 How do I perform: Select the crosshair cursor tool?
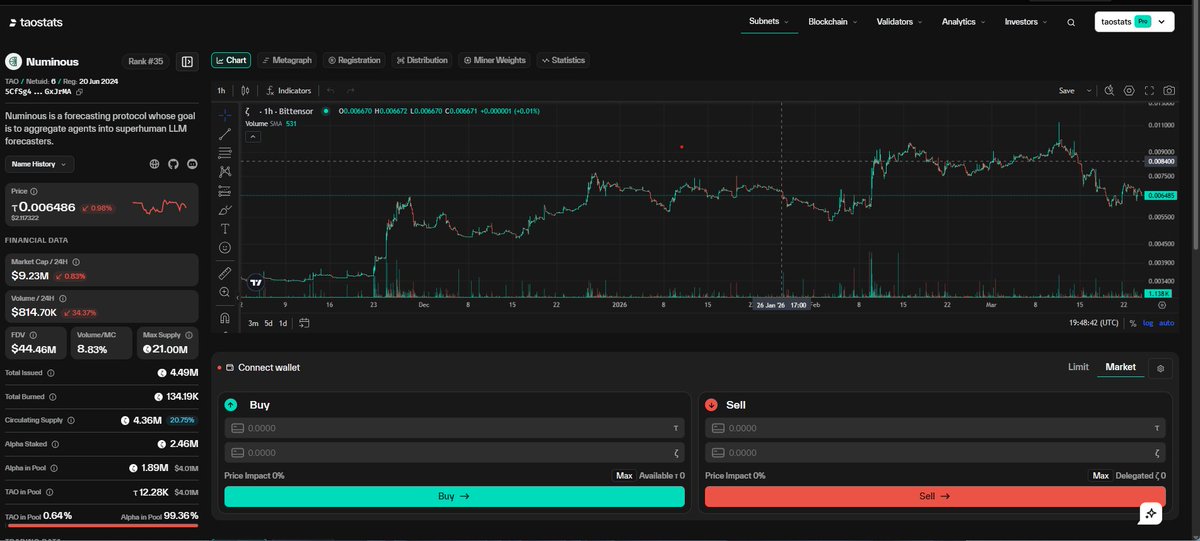pyautogui.click(x=225, y=115)
